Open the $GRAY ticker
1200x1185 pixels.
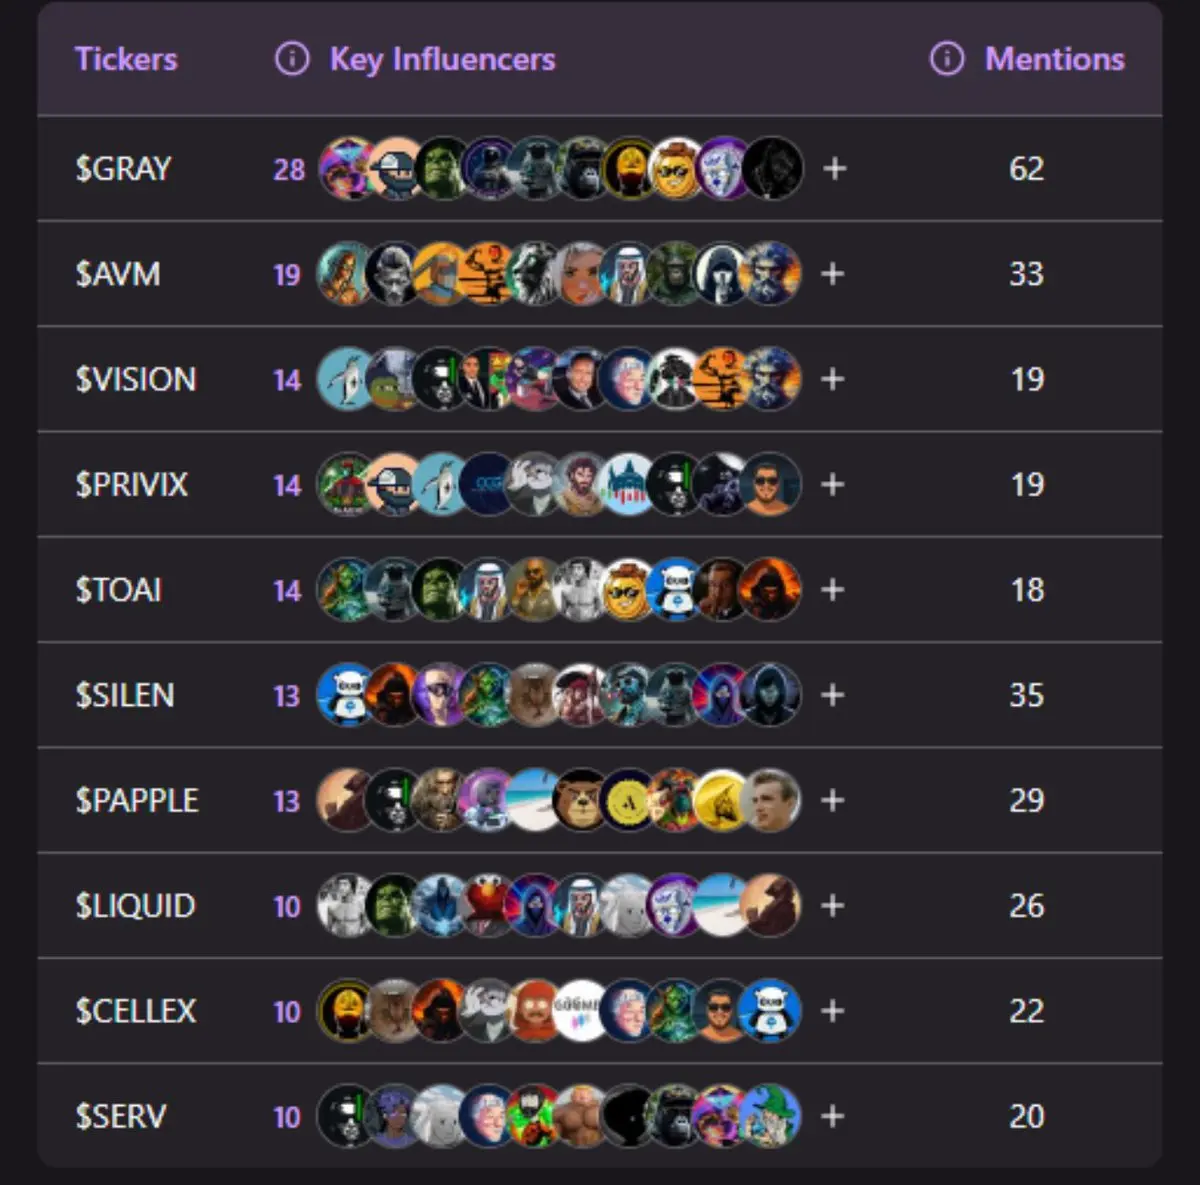[x=124, y=169]
